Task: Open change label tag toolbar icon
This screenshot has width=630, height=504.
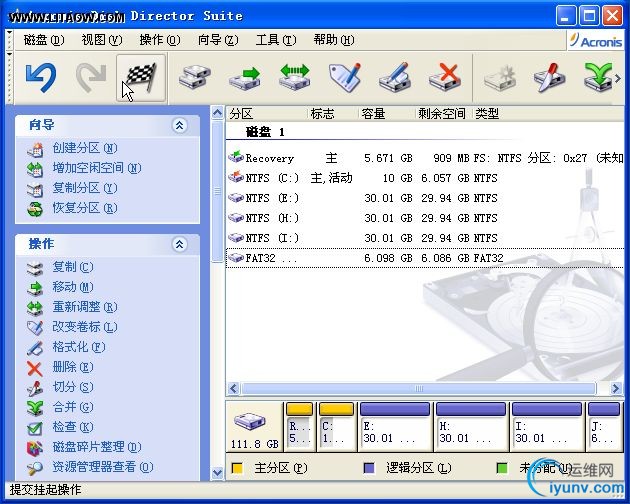Action: [x=345, y=77]
